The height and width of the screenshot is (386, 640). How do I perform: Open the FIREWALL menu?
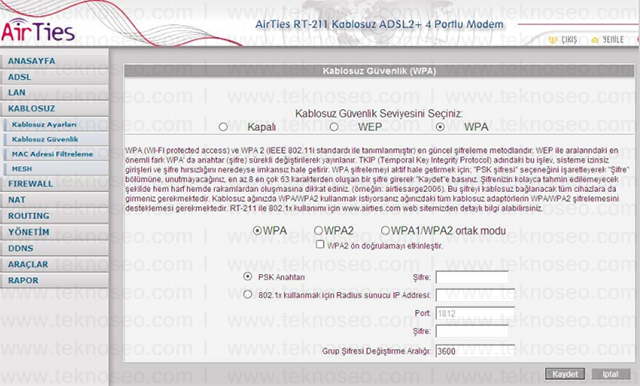[x=54, y=184]
